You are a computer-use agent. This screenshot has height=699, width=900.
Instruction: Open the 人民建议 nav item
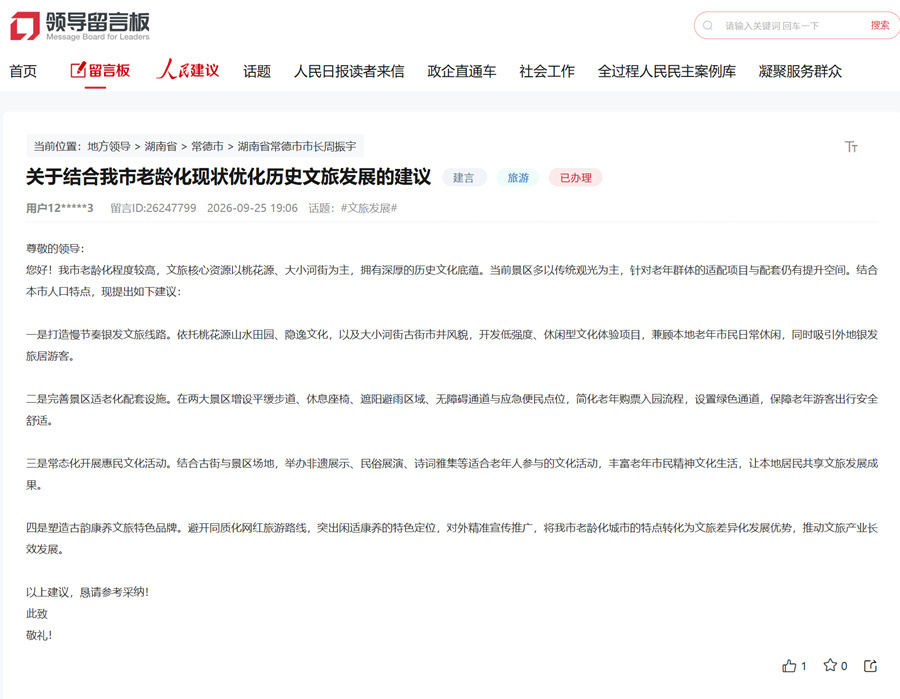[x=188, y=70]
